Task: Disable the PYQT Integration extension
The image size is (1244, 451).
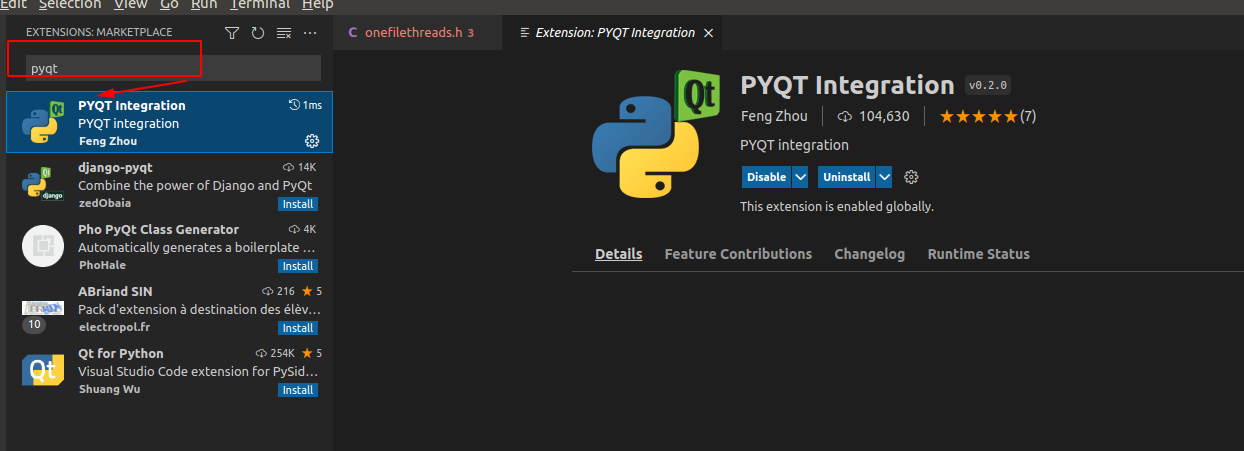Action: tap(766, 177)
